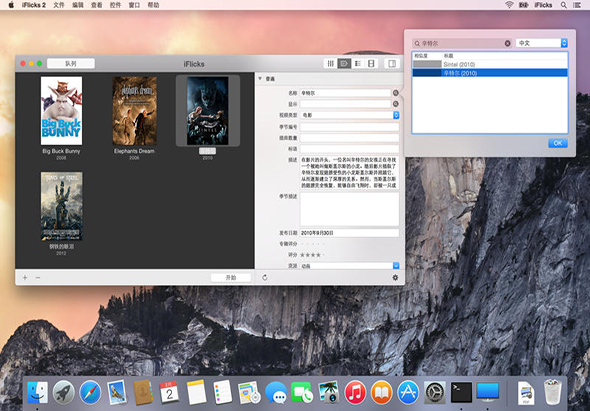This screenshot has height=411, width=590.
Task: Click into the 名称 name input field
Action: click(x=345, y=93)
